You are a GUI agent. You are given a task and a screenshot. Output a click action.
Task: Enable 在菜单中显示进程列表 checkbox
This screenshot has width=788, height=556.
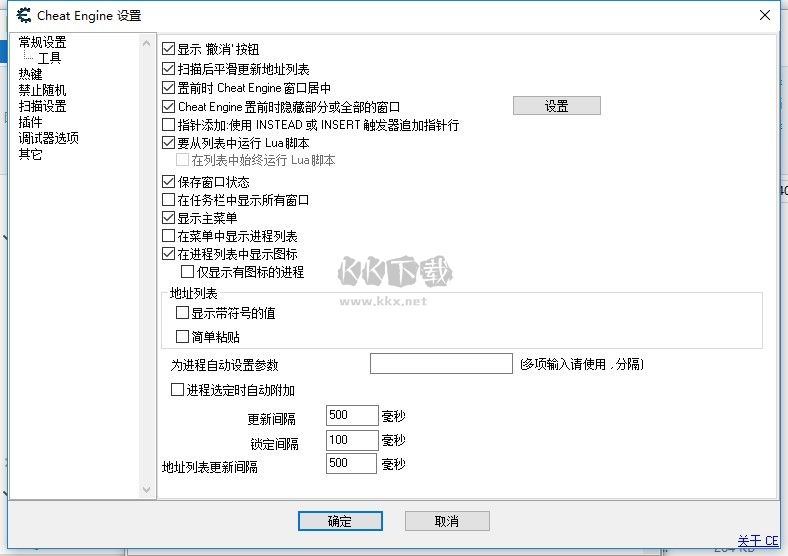(x=168, y=236)
